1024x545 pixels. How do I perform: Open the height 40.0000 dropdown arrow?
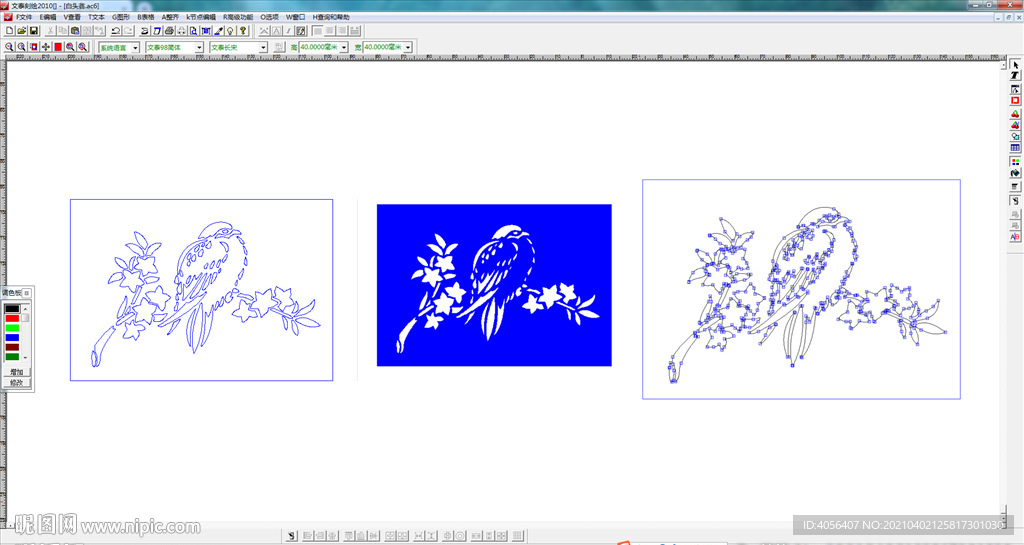point(344,48)
